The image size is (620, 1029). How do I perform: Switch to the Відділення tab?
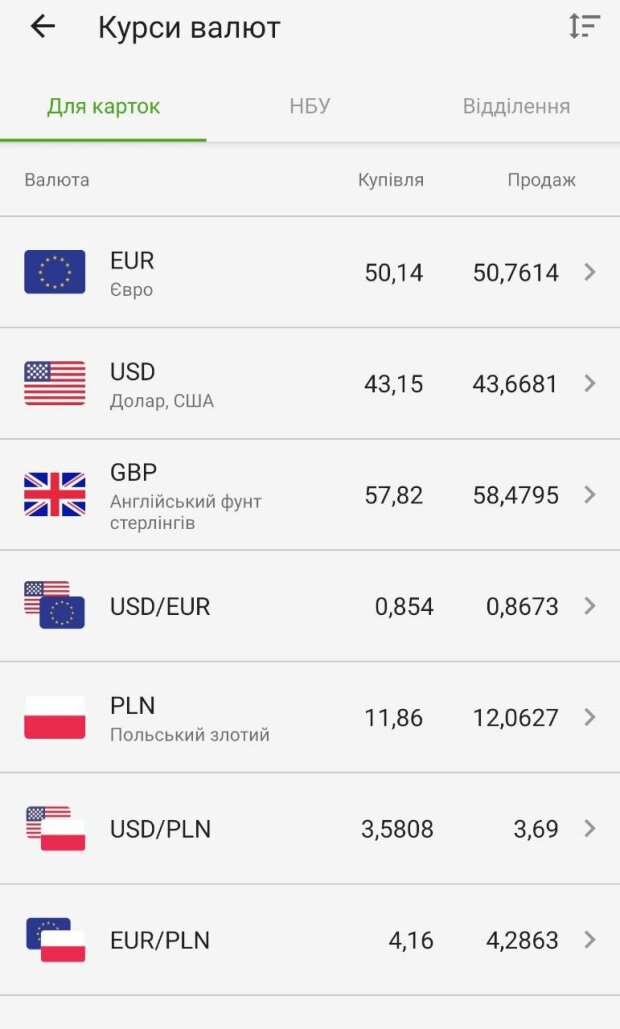click(x=516, y=106)
